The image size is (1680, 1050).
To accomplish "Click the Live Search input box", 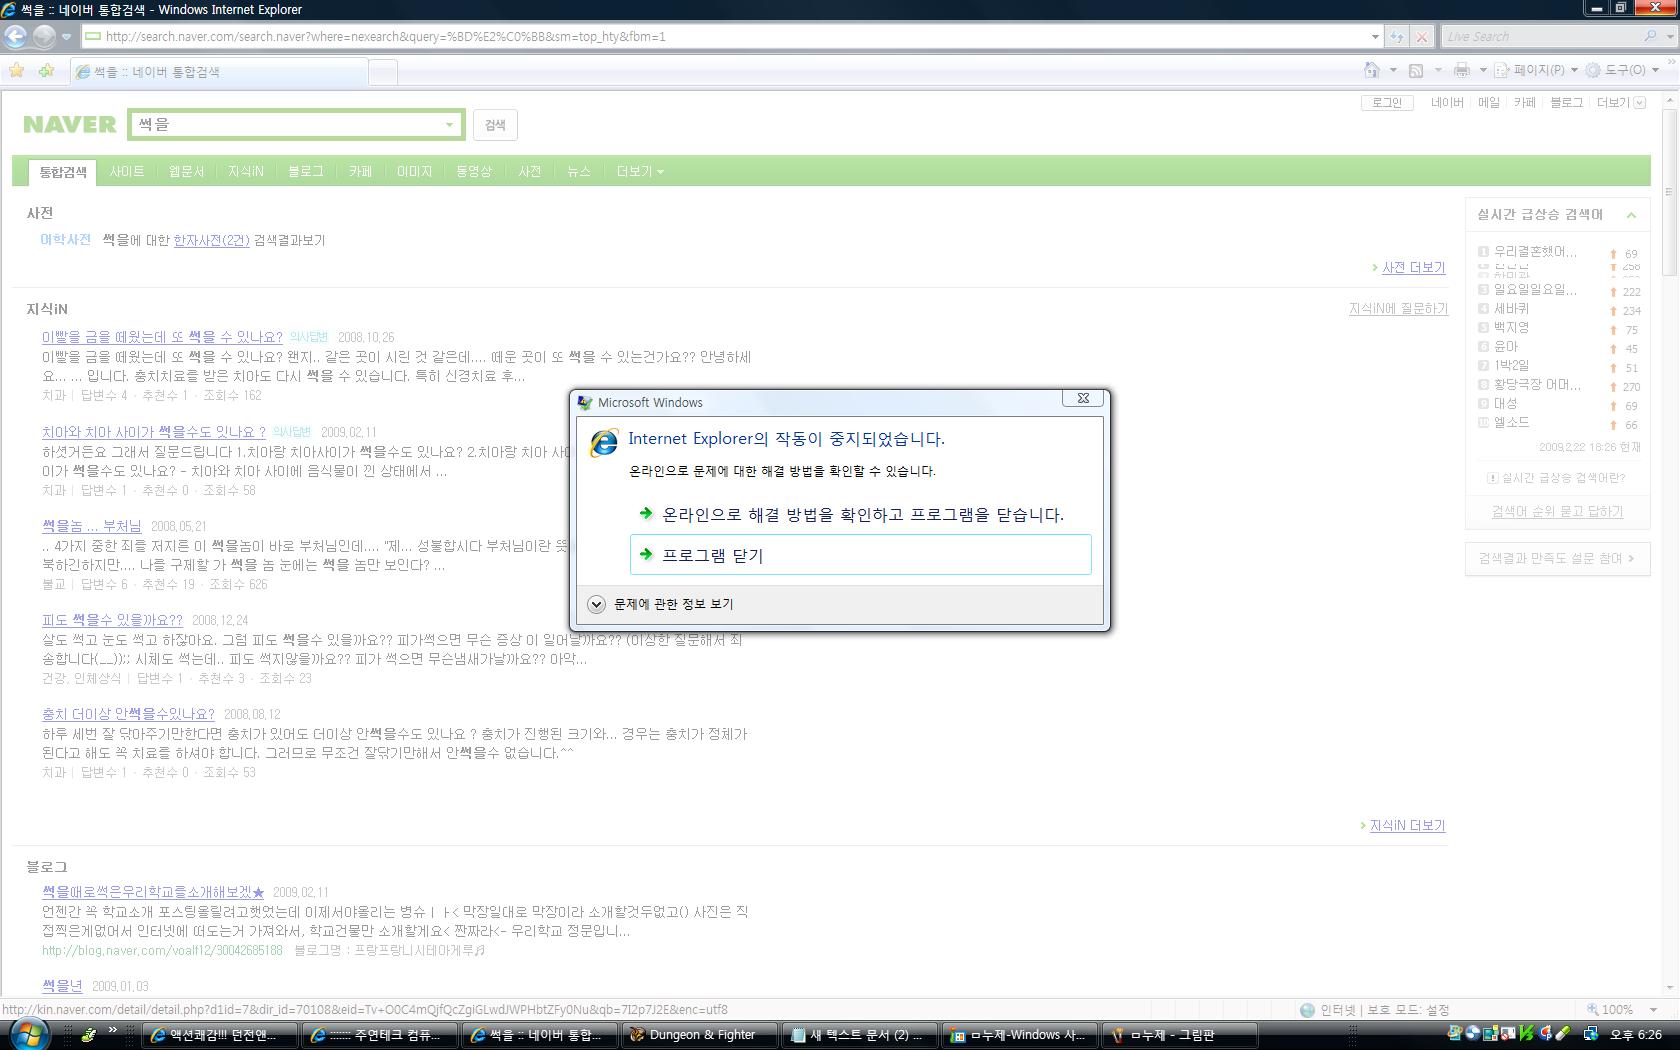I will click(x=1540, y=37).
